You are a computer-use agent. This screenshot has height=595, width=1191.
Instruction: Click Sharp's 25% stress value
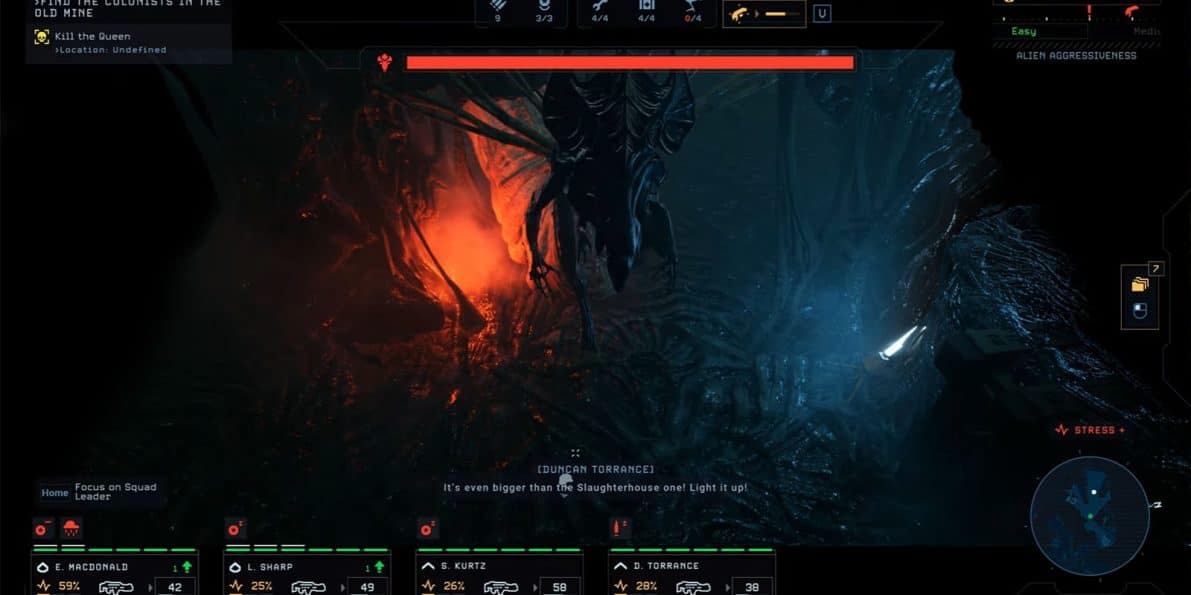[x=261, y=586]
